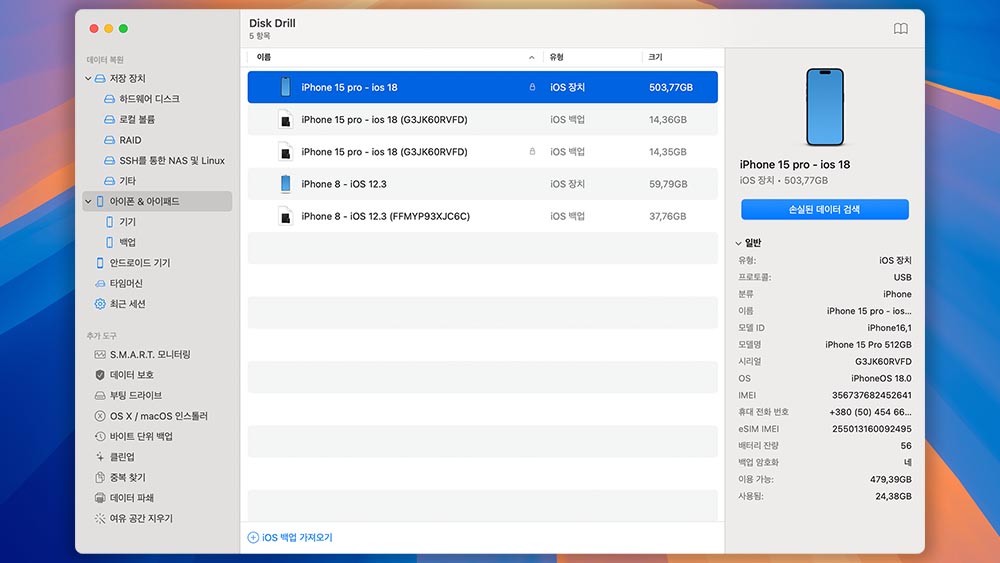Click available space value 479,39GB
This screenshot has width=1000, height=563.
[x=890, y=479]
